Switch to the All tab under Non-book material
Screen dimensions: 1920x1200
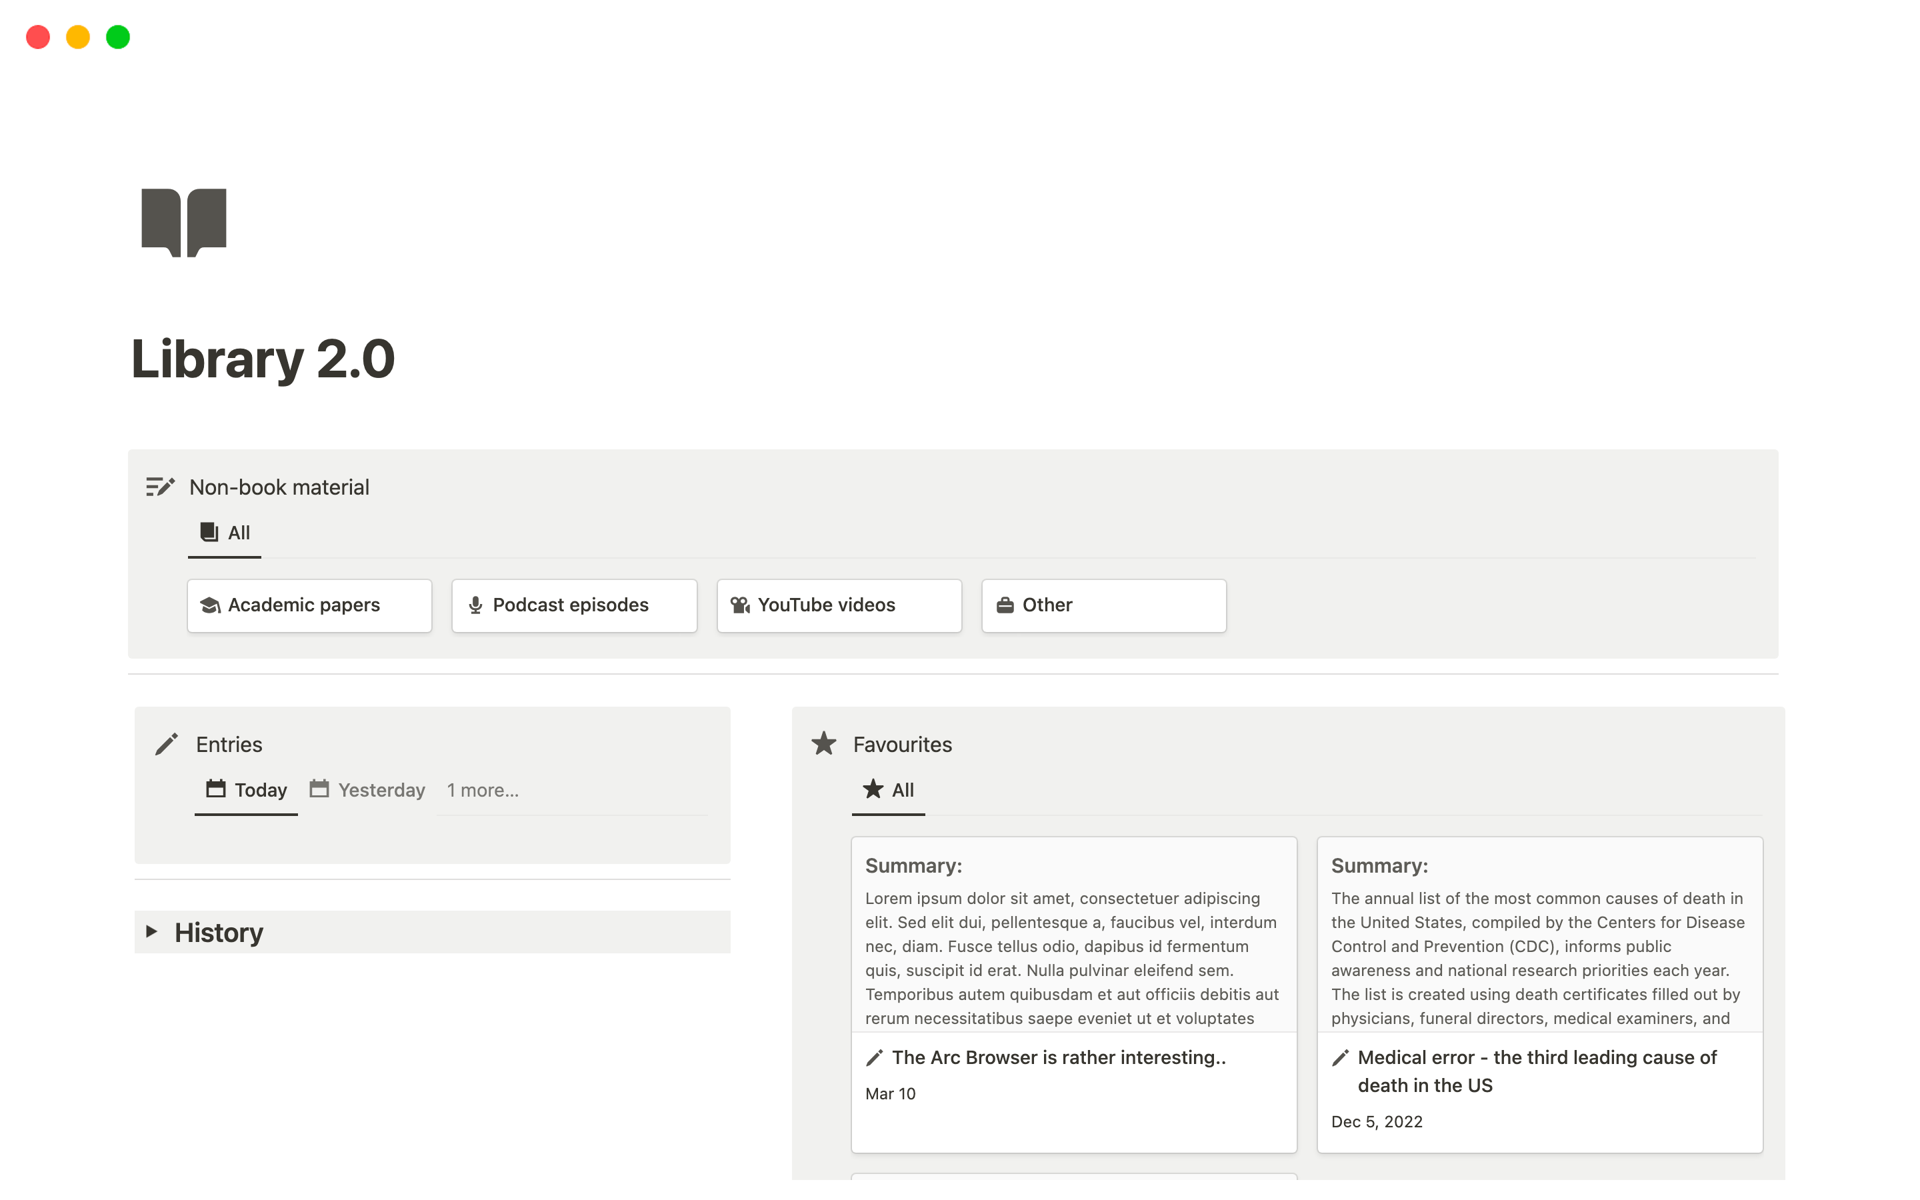[x=224, y=532]
